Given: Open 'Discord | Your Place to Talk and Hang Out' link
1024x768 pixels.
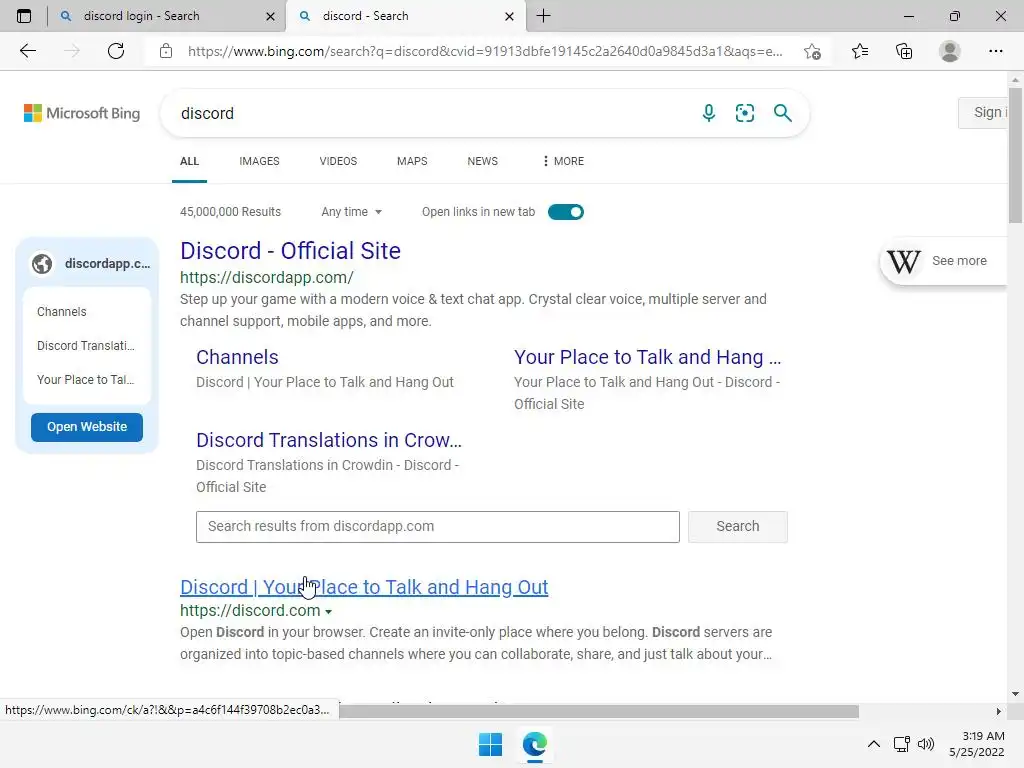Looking at the screenshot, I should [364, 587].
